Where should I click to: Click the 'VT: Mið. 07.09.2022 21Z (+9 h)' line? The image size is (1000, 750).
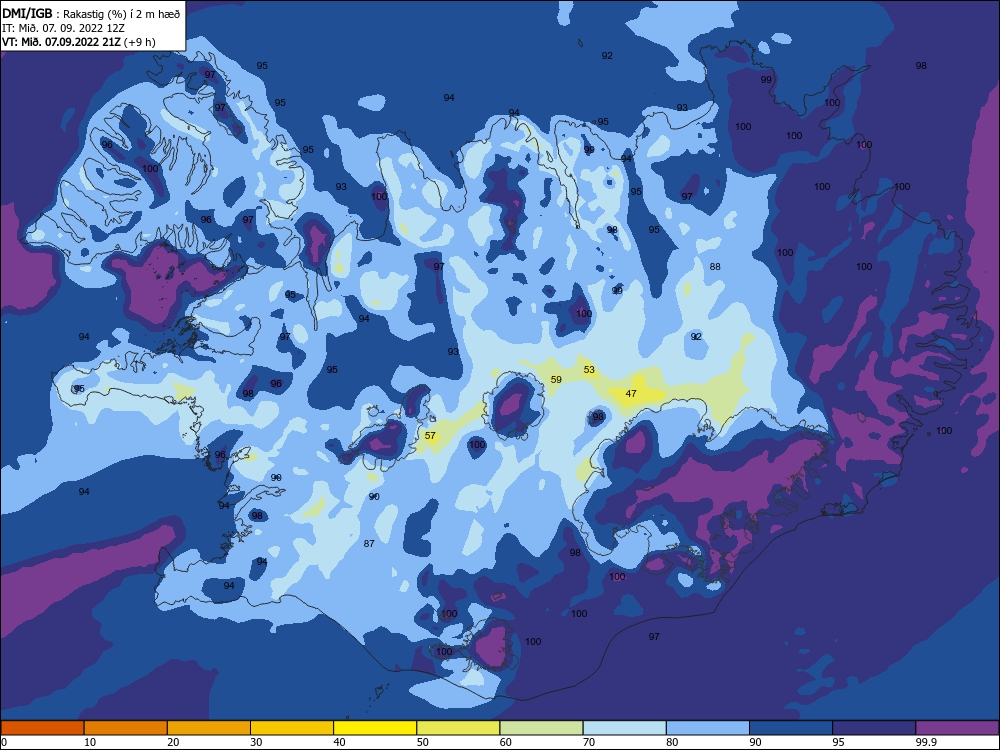tap(78, 42)
